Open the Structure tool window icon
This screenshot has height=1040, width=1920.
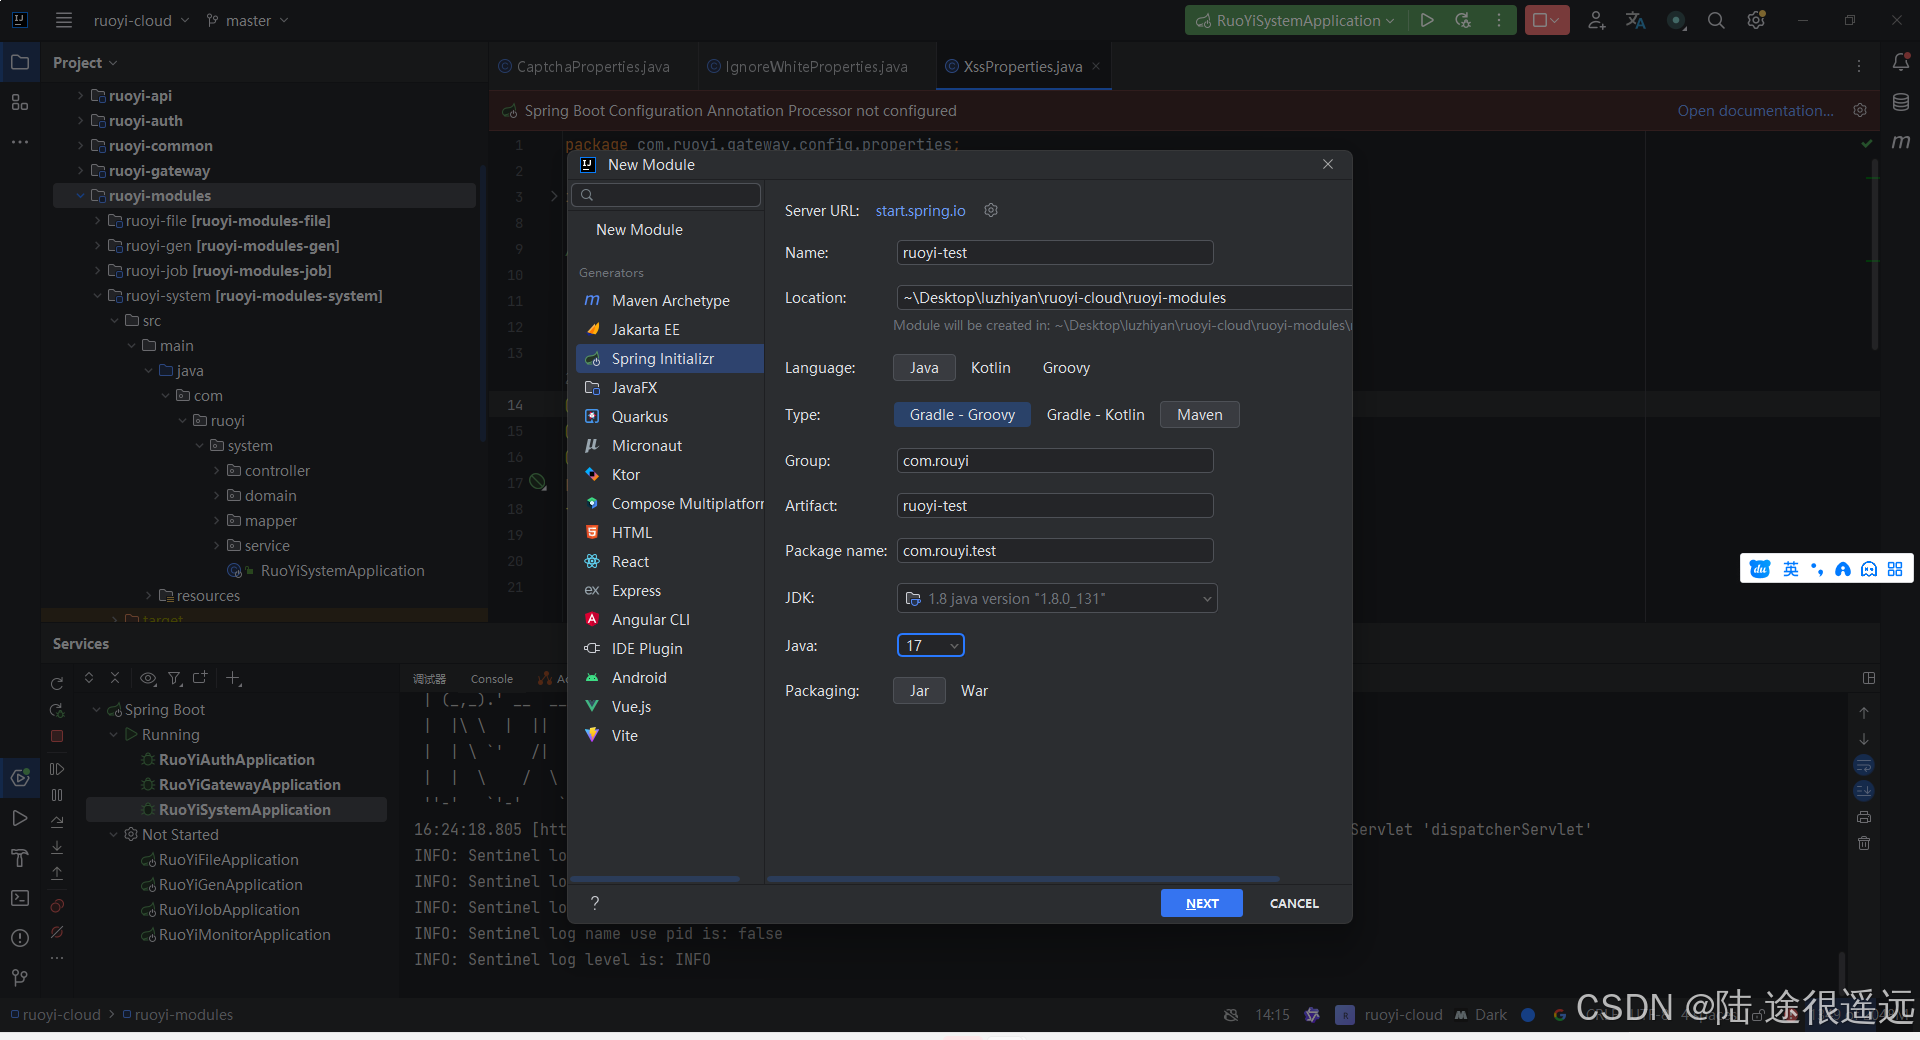pos(20,102)
